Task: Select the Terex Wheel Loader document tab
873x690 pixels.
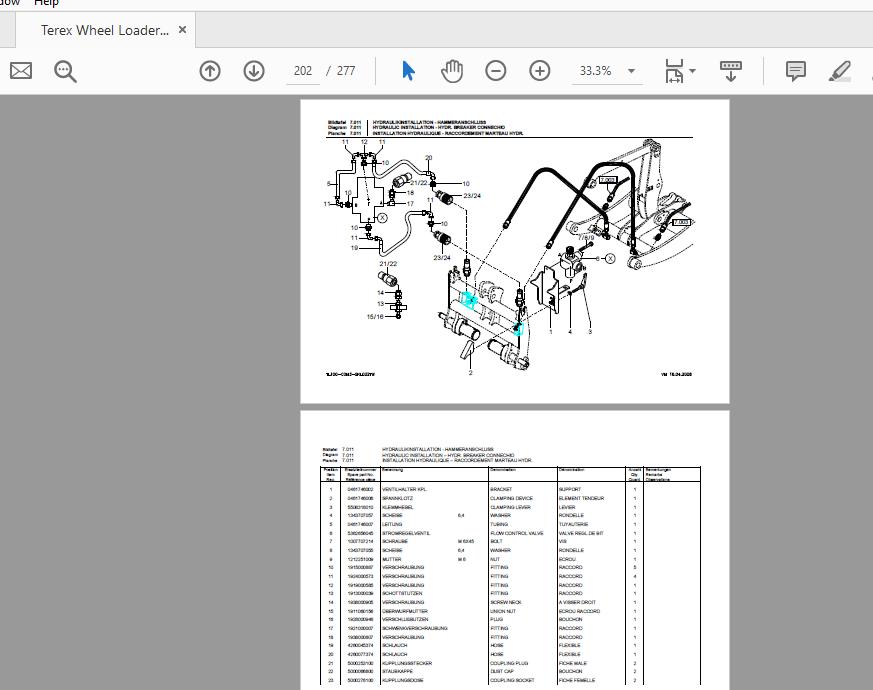Action: (x=104, y=30)
